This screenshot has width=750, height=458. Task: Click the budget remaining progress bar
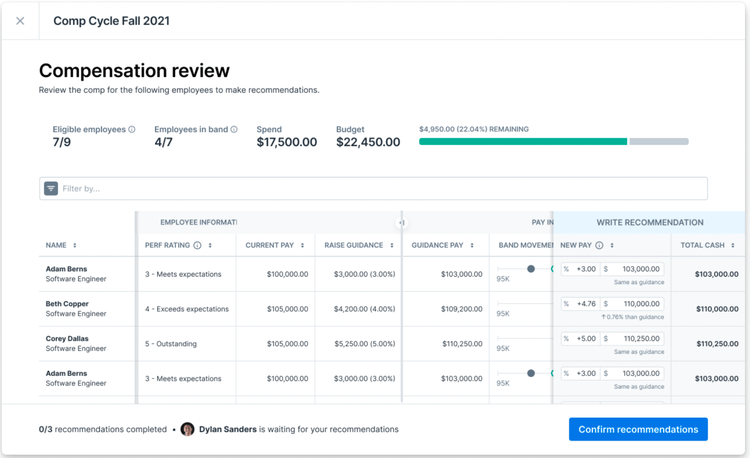pyautogui.click(x=553, y=142)
